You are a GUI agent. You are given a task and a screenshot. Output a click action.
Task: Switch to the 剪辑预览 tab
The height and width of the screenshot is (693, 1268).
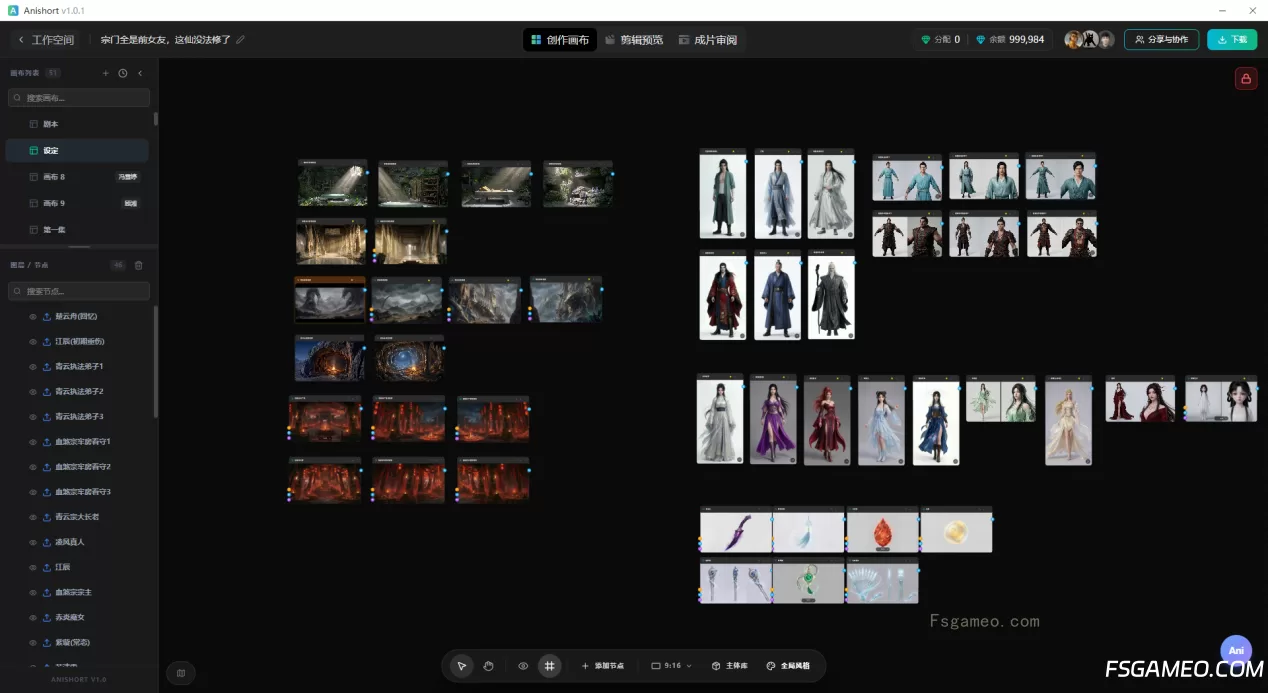pos(634,40)
